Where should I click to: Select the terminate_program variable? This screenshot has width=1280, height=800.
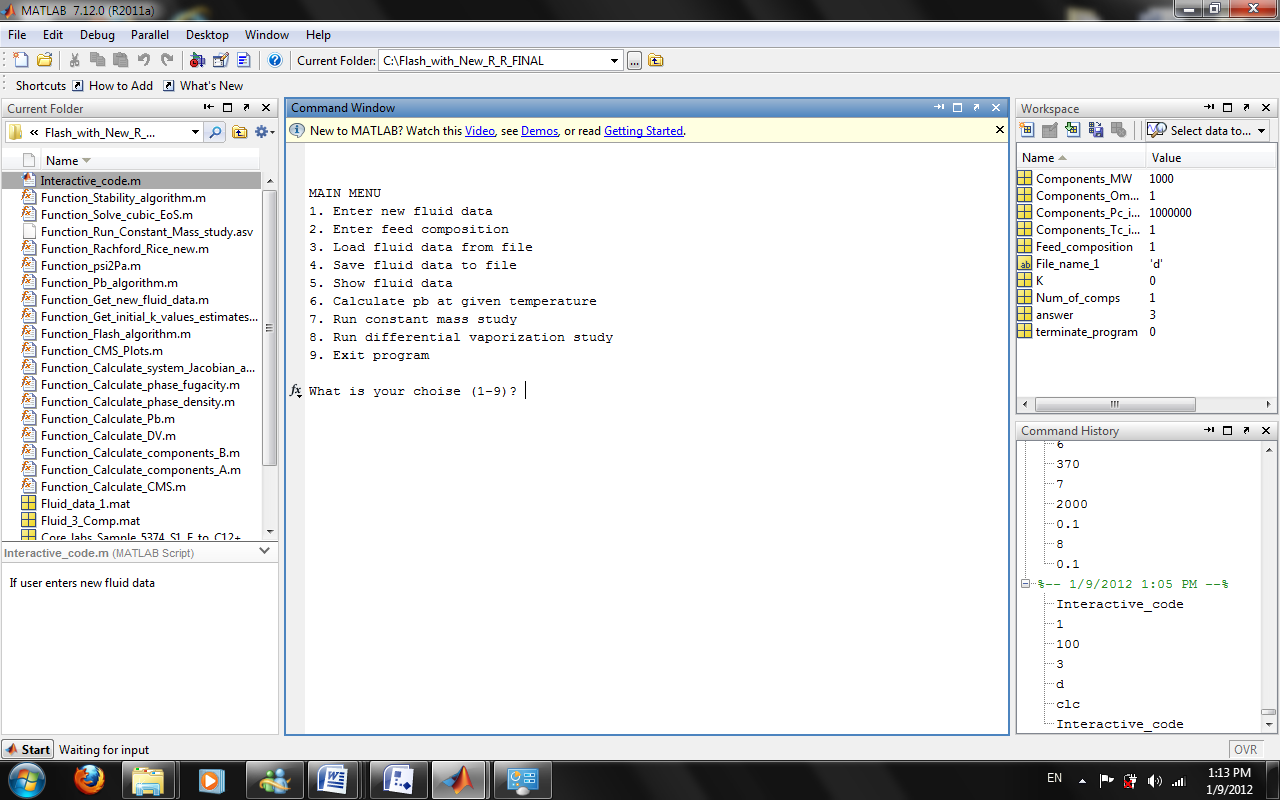tap(1086, 332)
